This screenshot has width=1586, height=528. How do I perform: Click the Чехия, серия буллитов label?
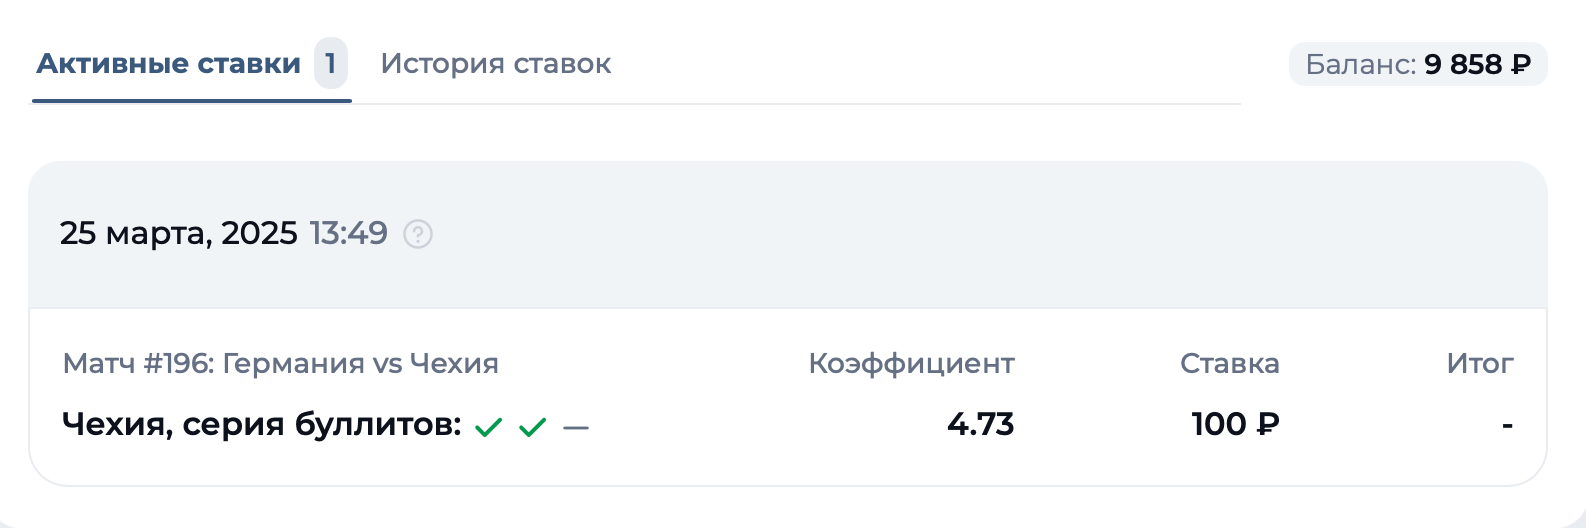tap(261, 424)
